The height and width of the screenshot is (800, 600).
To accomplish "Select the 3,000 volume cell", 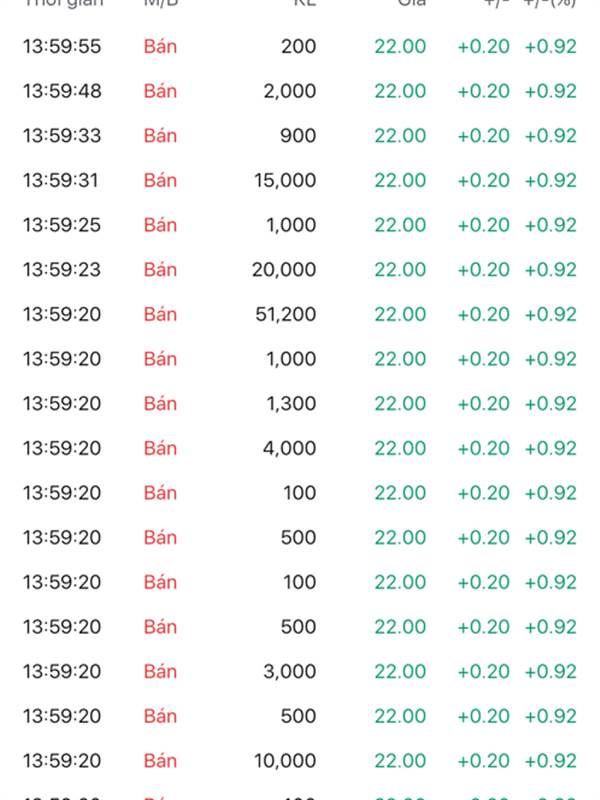I will tap(290, 672).
